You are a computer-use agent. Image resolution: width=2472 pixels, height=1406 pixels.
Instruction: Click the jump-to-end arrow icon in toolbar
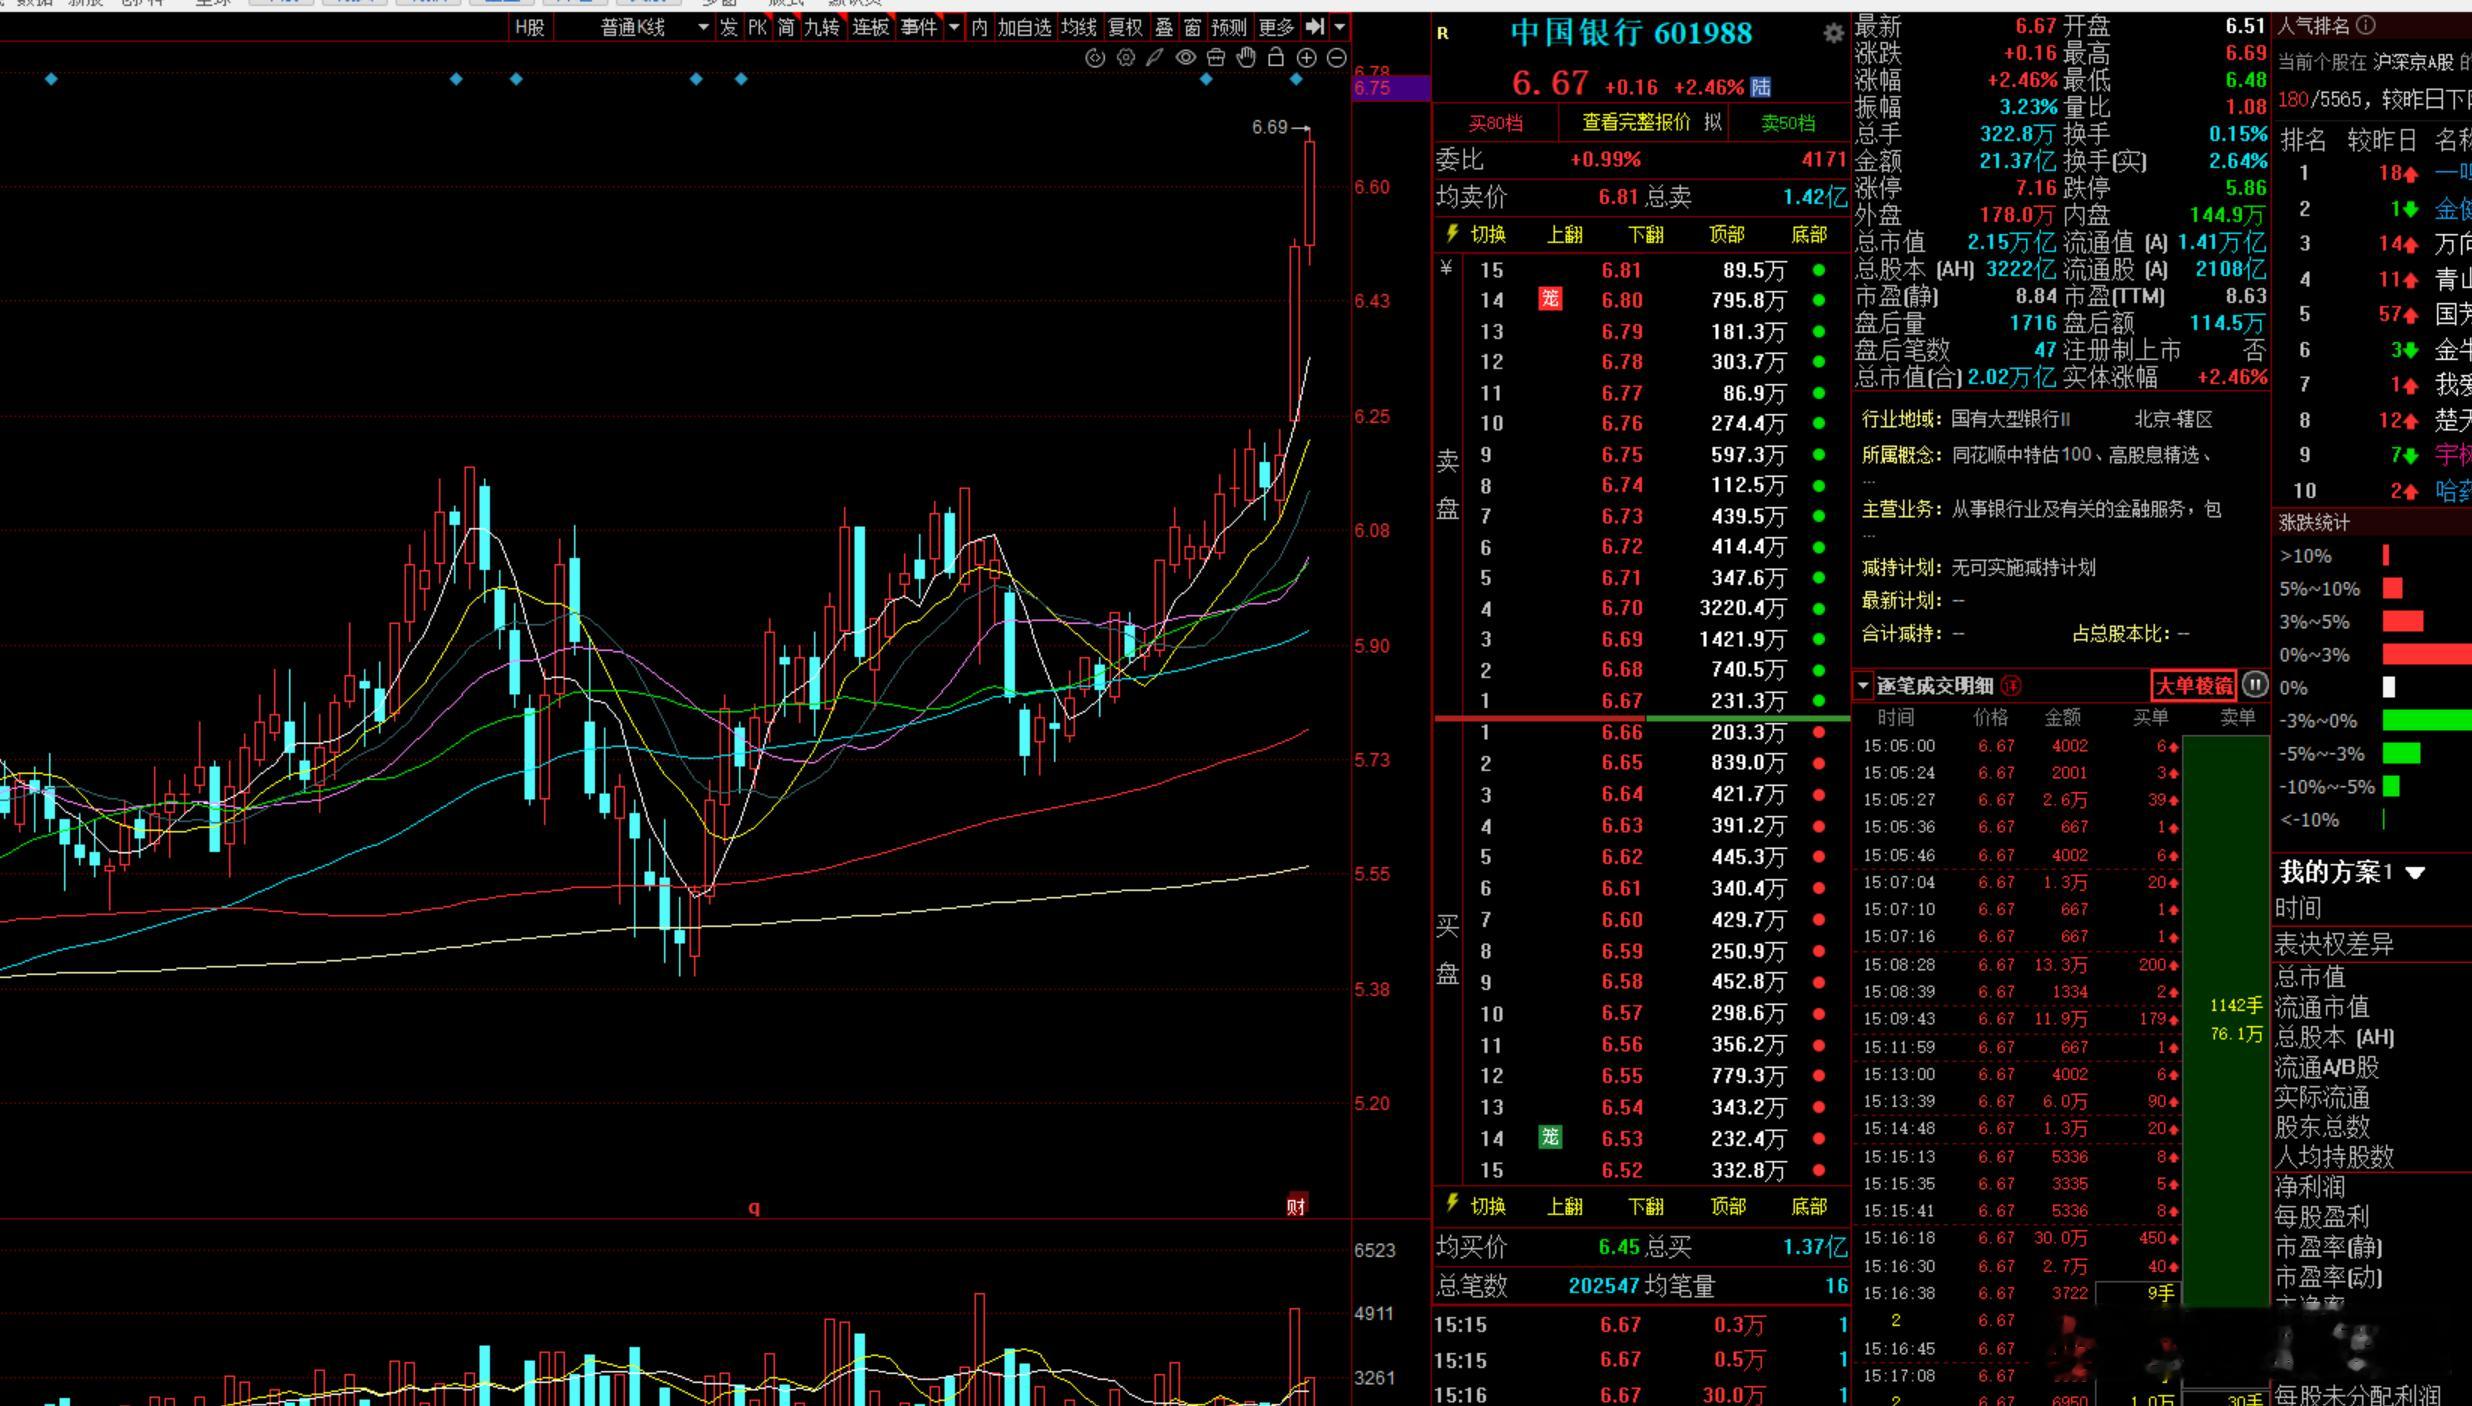click(x=1315, y=27)
